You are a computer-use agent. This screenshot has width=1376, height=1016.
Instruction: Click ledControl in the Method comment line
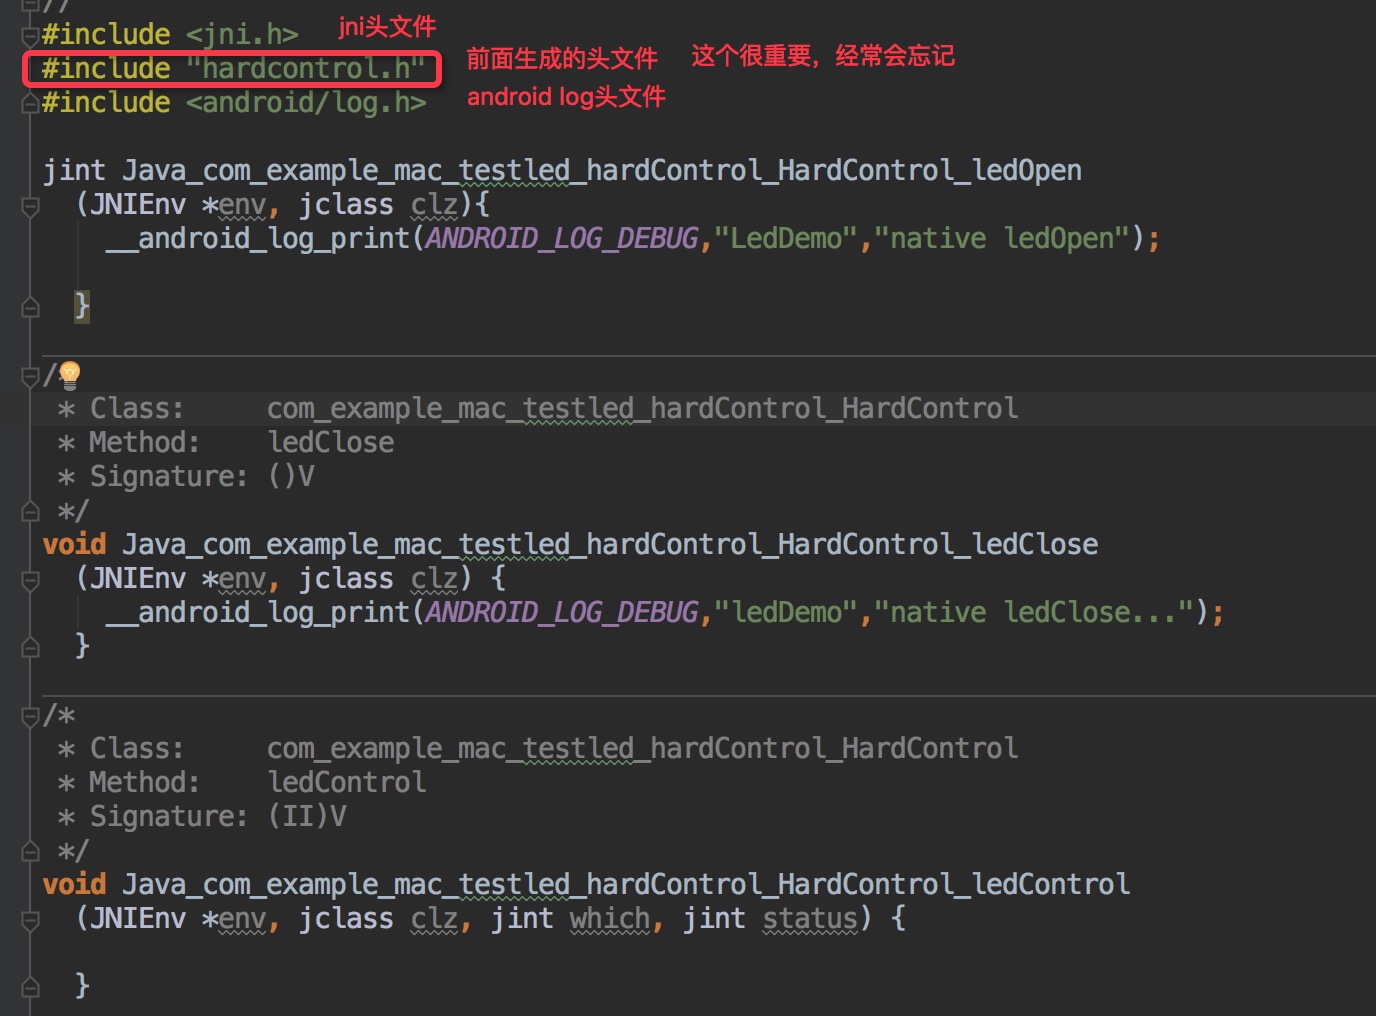347,782
